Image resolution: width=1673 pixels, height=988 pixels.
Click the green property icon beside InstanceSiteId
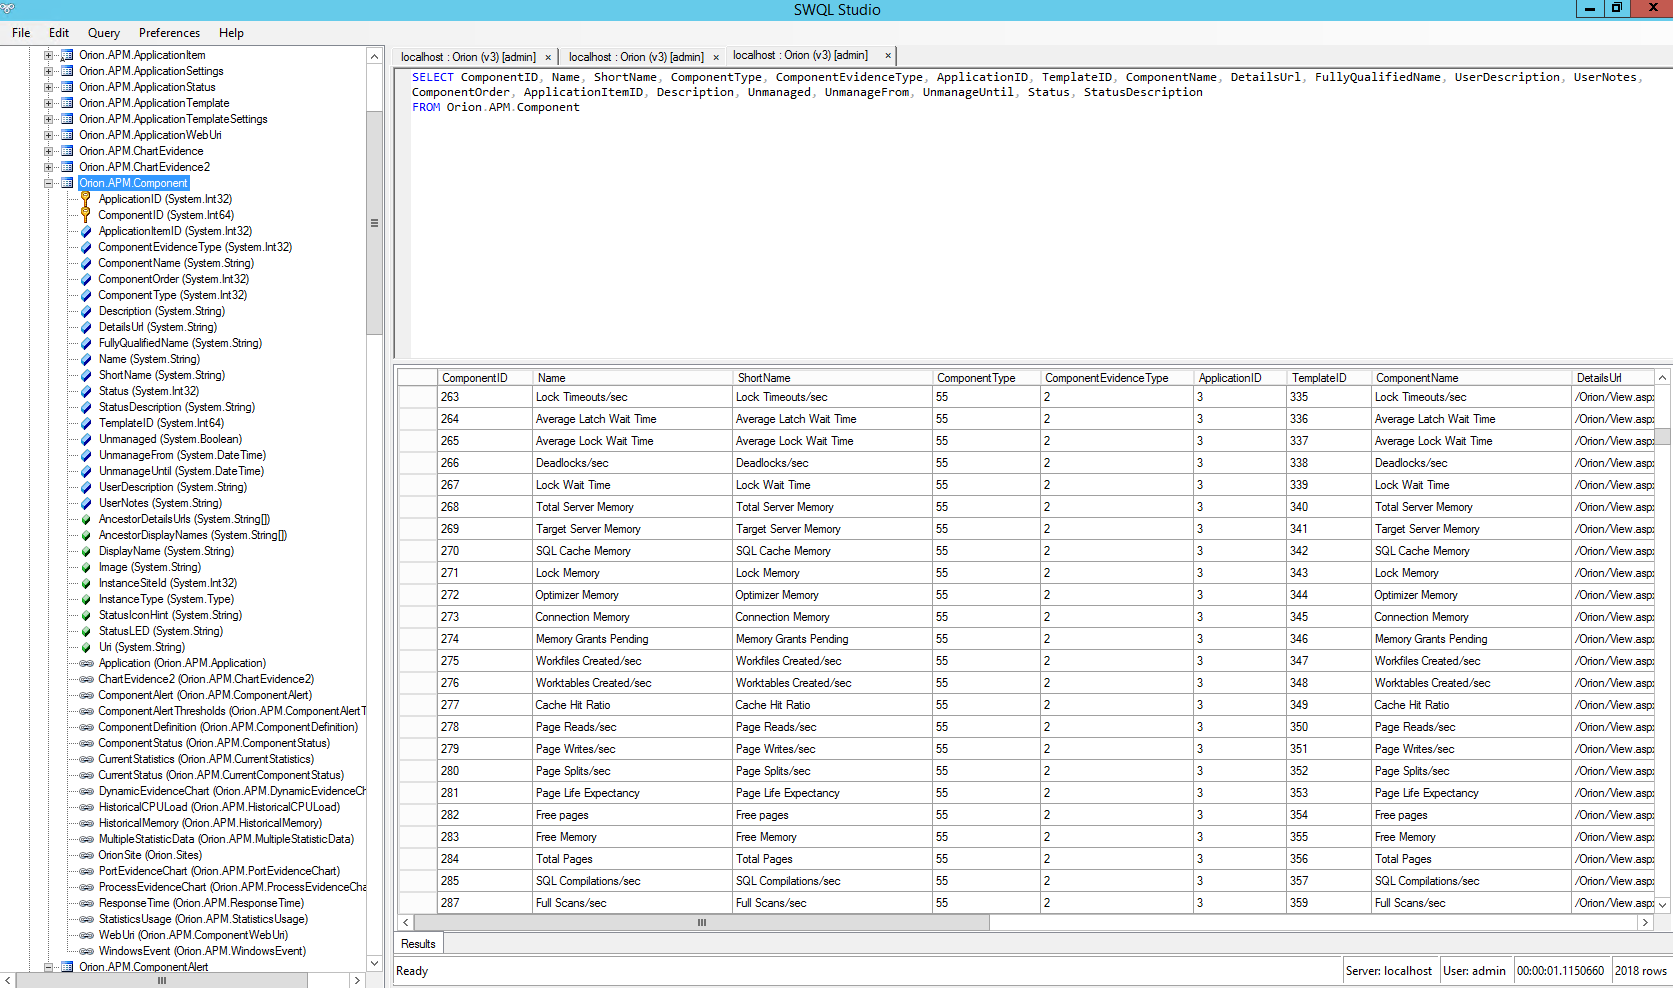tap(86, 583)
